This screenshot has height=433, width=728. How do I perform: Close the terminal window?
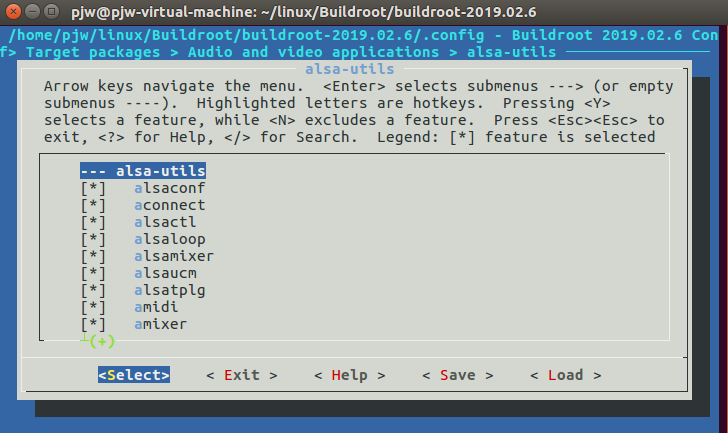[x=13, y=12]
